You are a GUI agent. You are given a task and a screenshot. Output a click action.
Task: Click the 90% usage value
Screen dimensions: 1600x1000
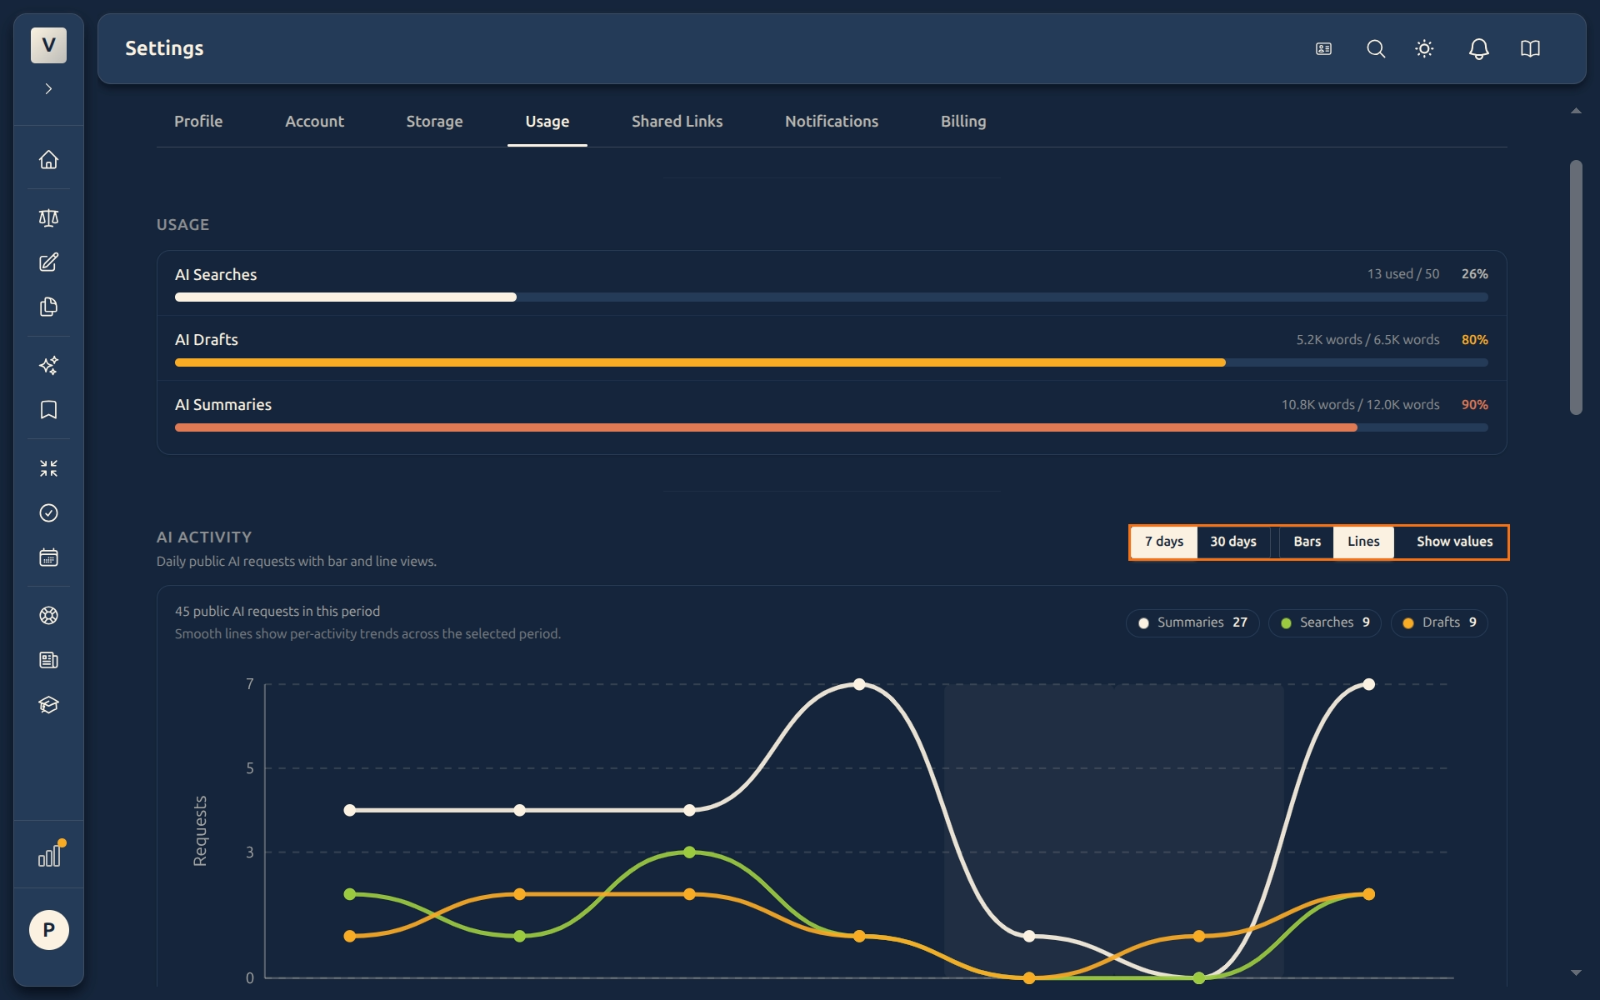point(1474,405)
